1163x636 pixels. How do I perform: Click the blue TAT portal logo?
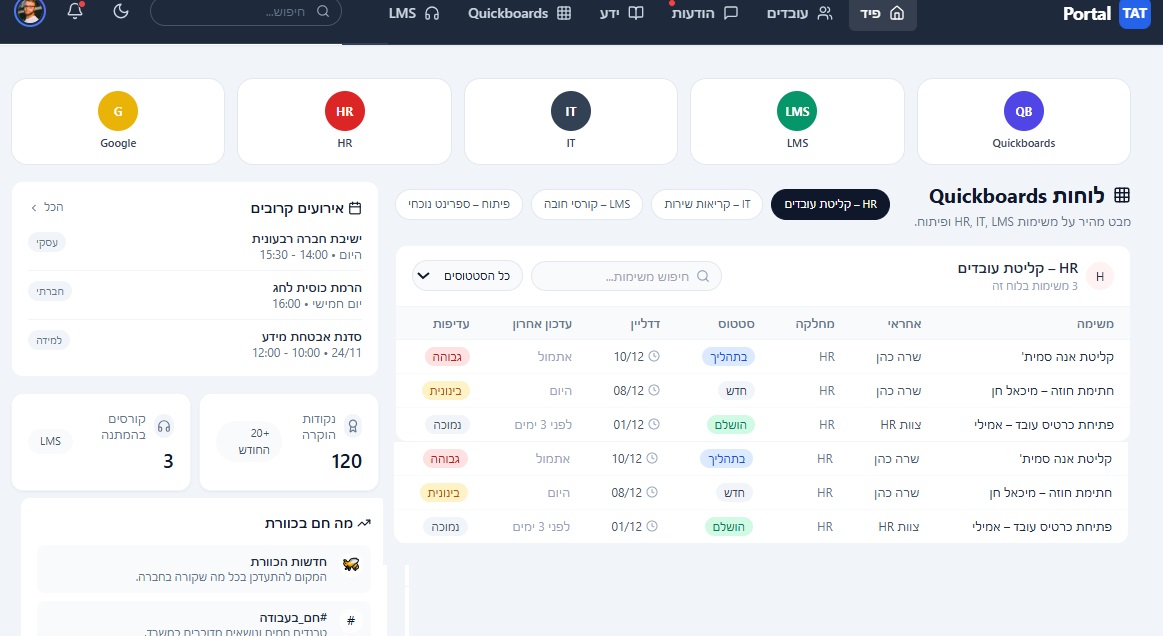tap(1135, 14)
